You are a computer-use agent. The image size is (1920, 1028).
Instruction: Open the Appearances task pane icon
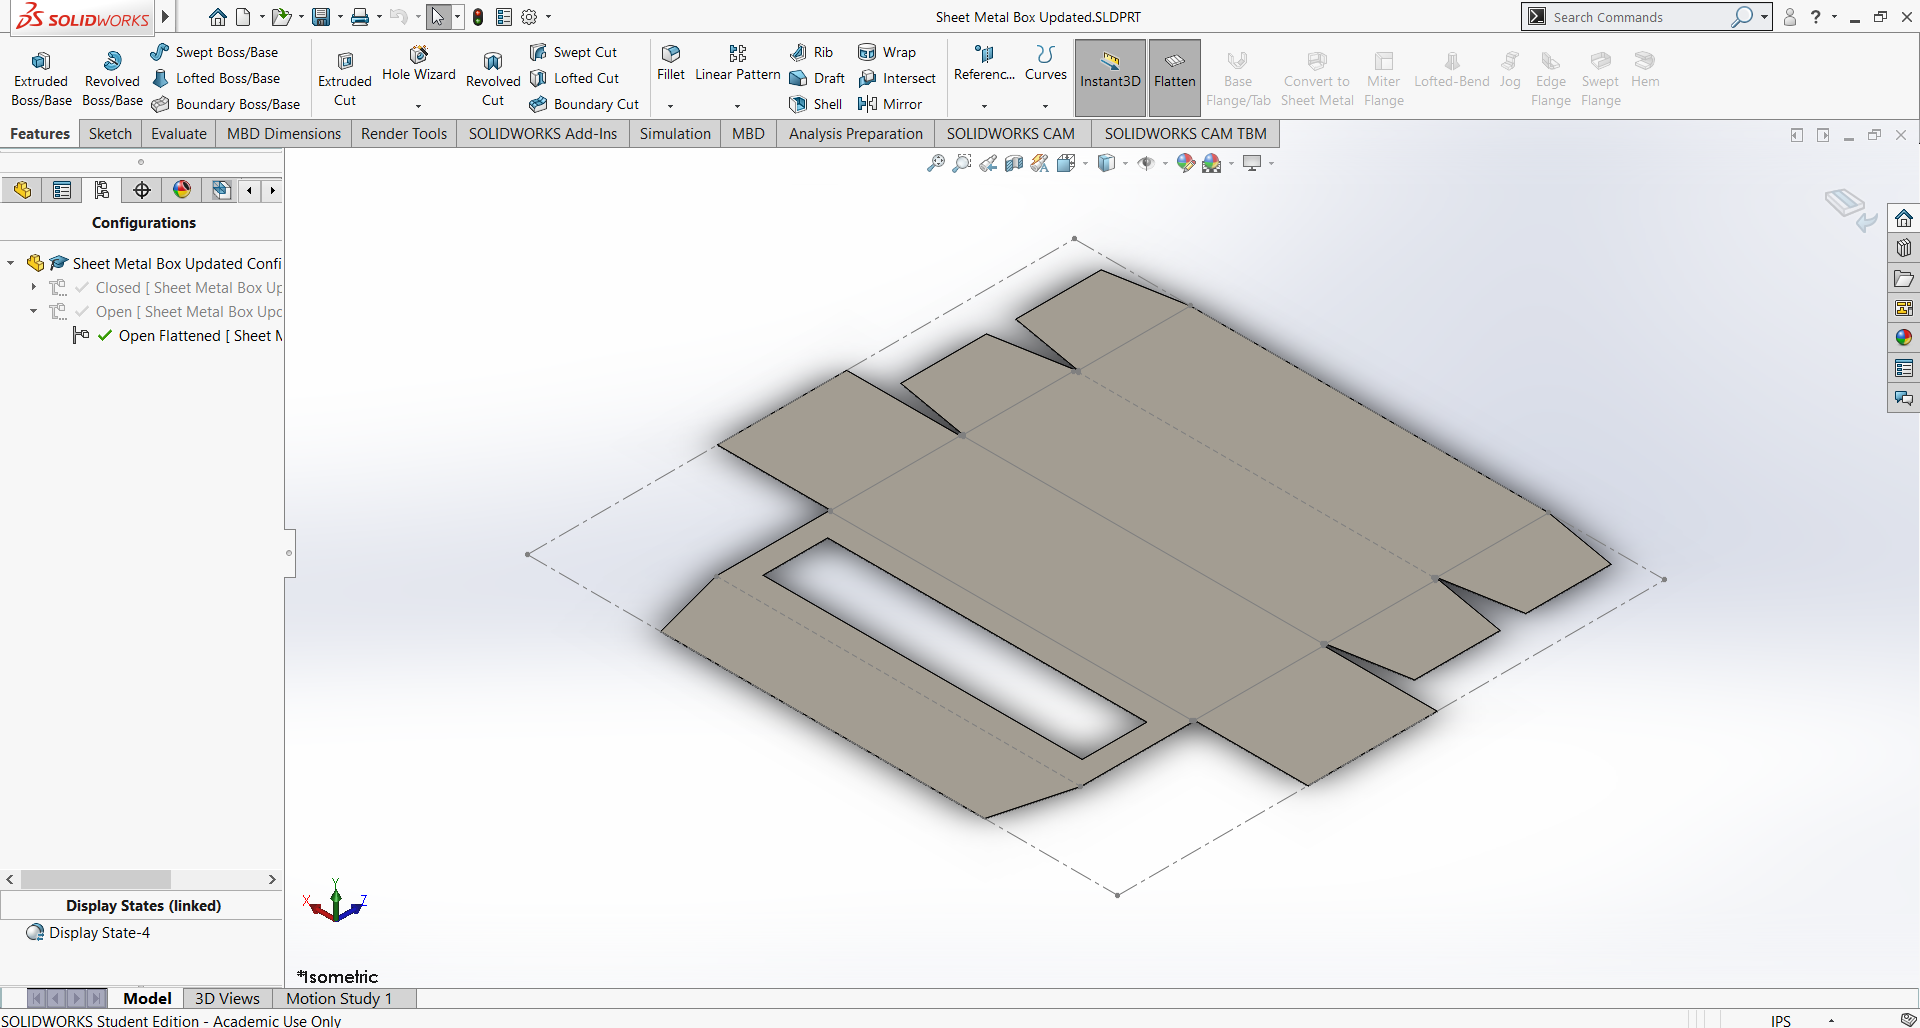click(x=1904, y=338)
